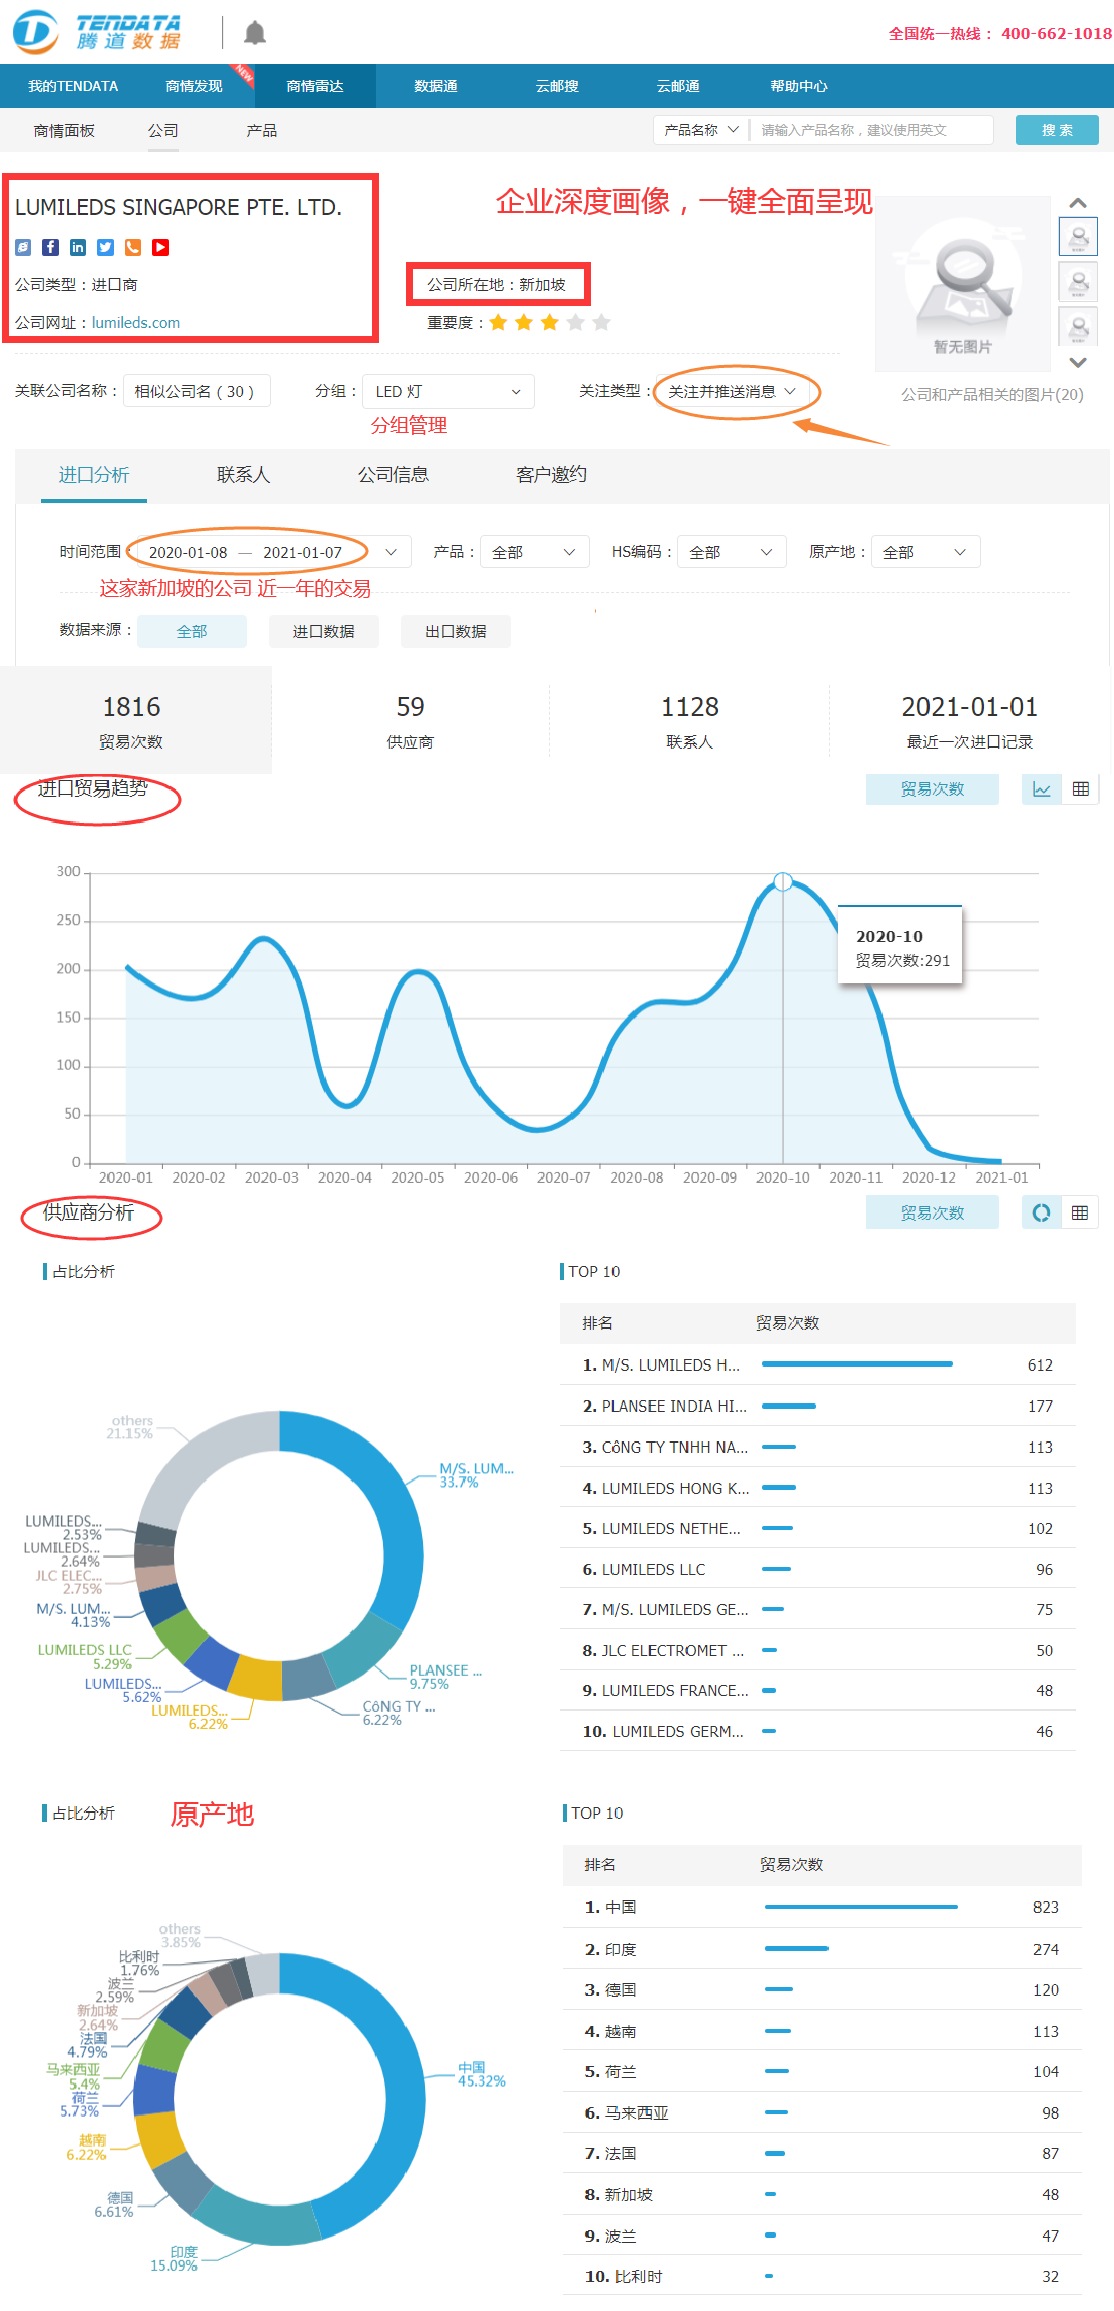Image resolution: width=1114 pixels, height=2311 pixels.
Task: Set importance to one star
Action: [x=498, y=322]
